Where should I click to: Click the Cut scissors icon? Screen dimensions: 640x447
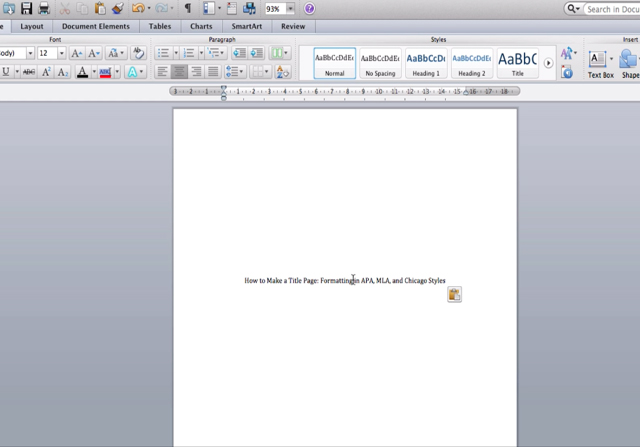point(64,8)
